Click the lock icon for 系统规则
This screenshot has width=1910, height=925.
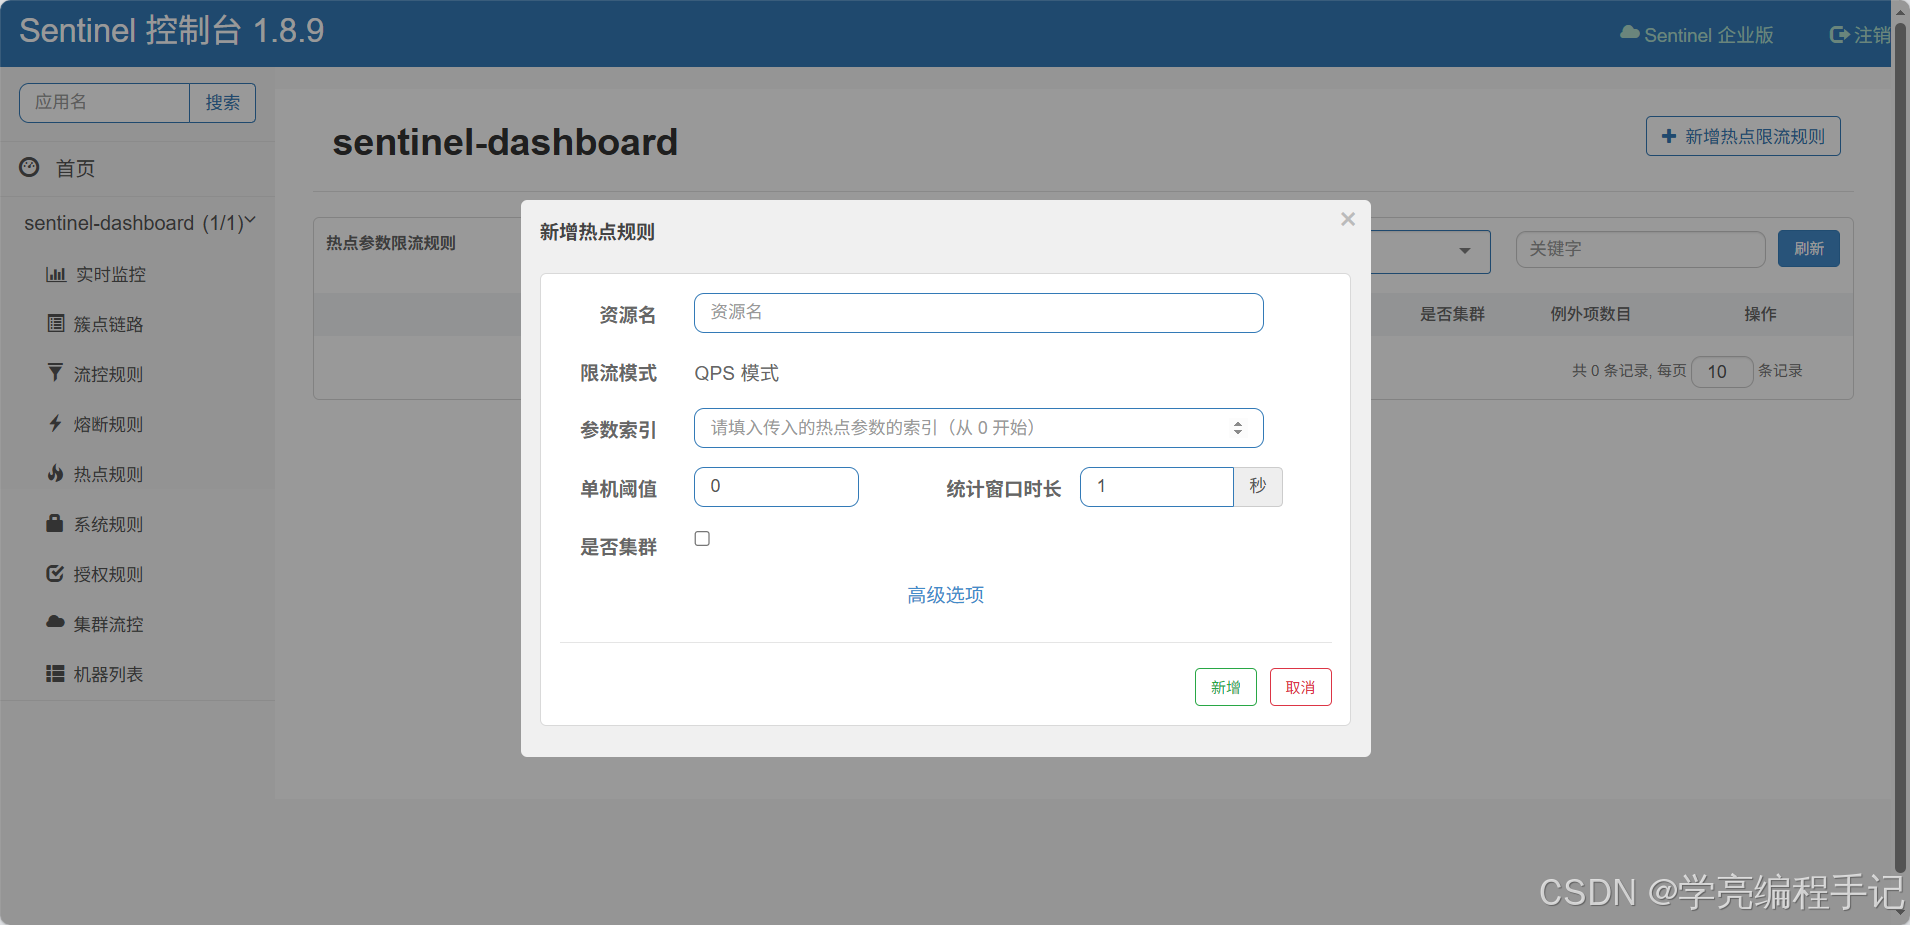[x=55, y=523]
